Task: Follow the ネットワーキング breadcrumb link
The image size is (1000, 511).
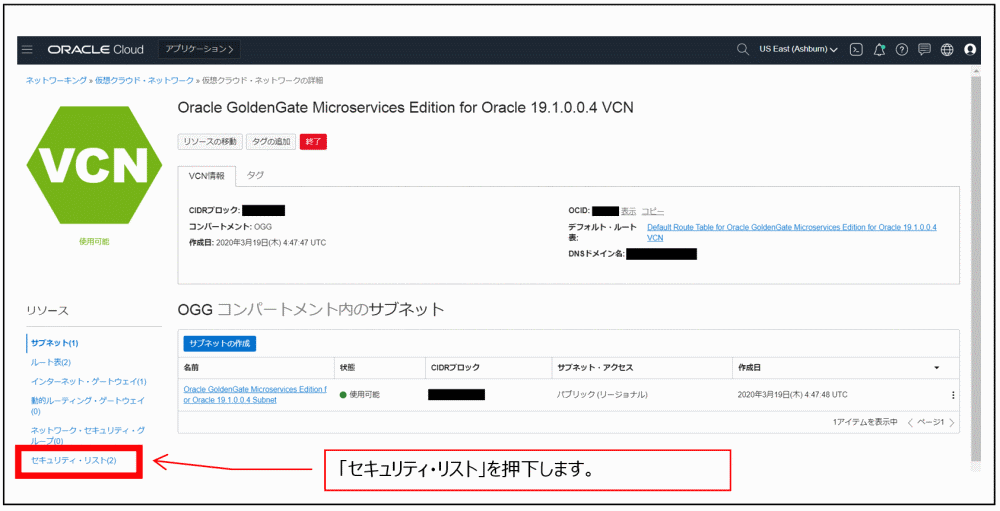Action: [56, 80]
